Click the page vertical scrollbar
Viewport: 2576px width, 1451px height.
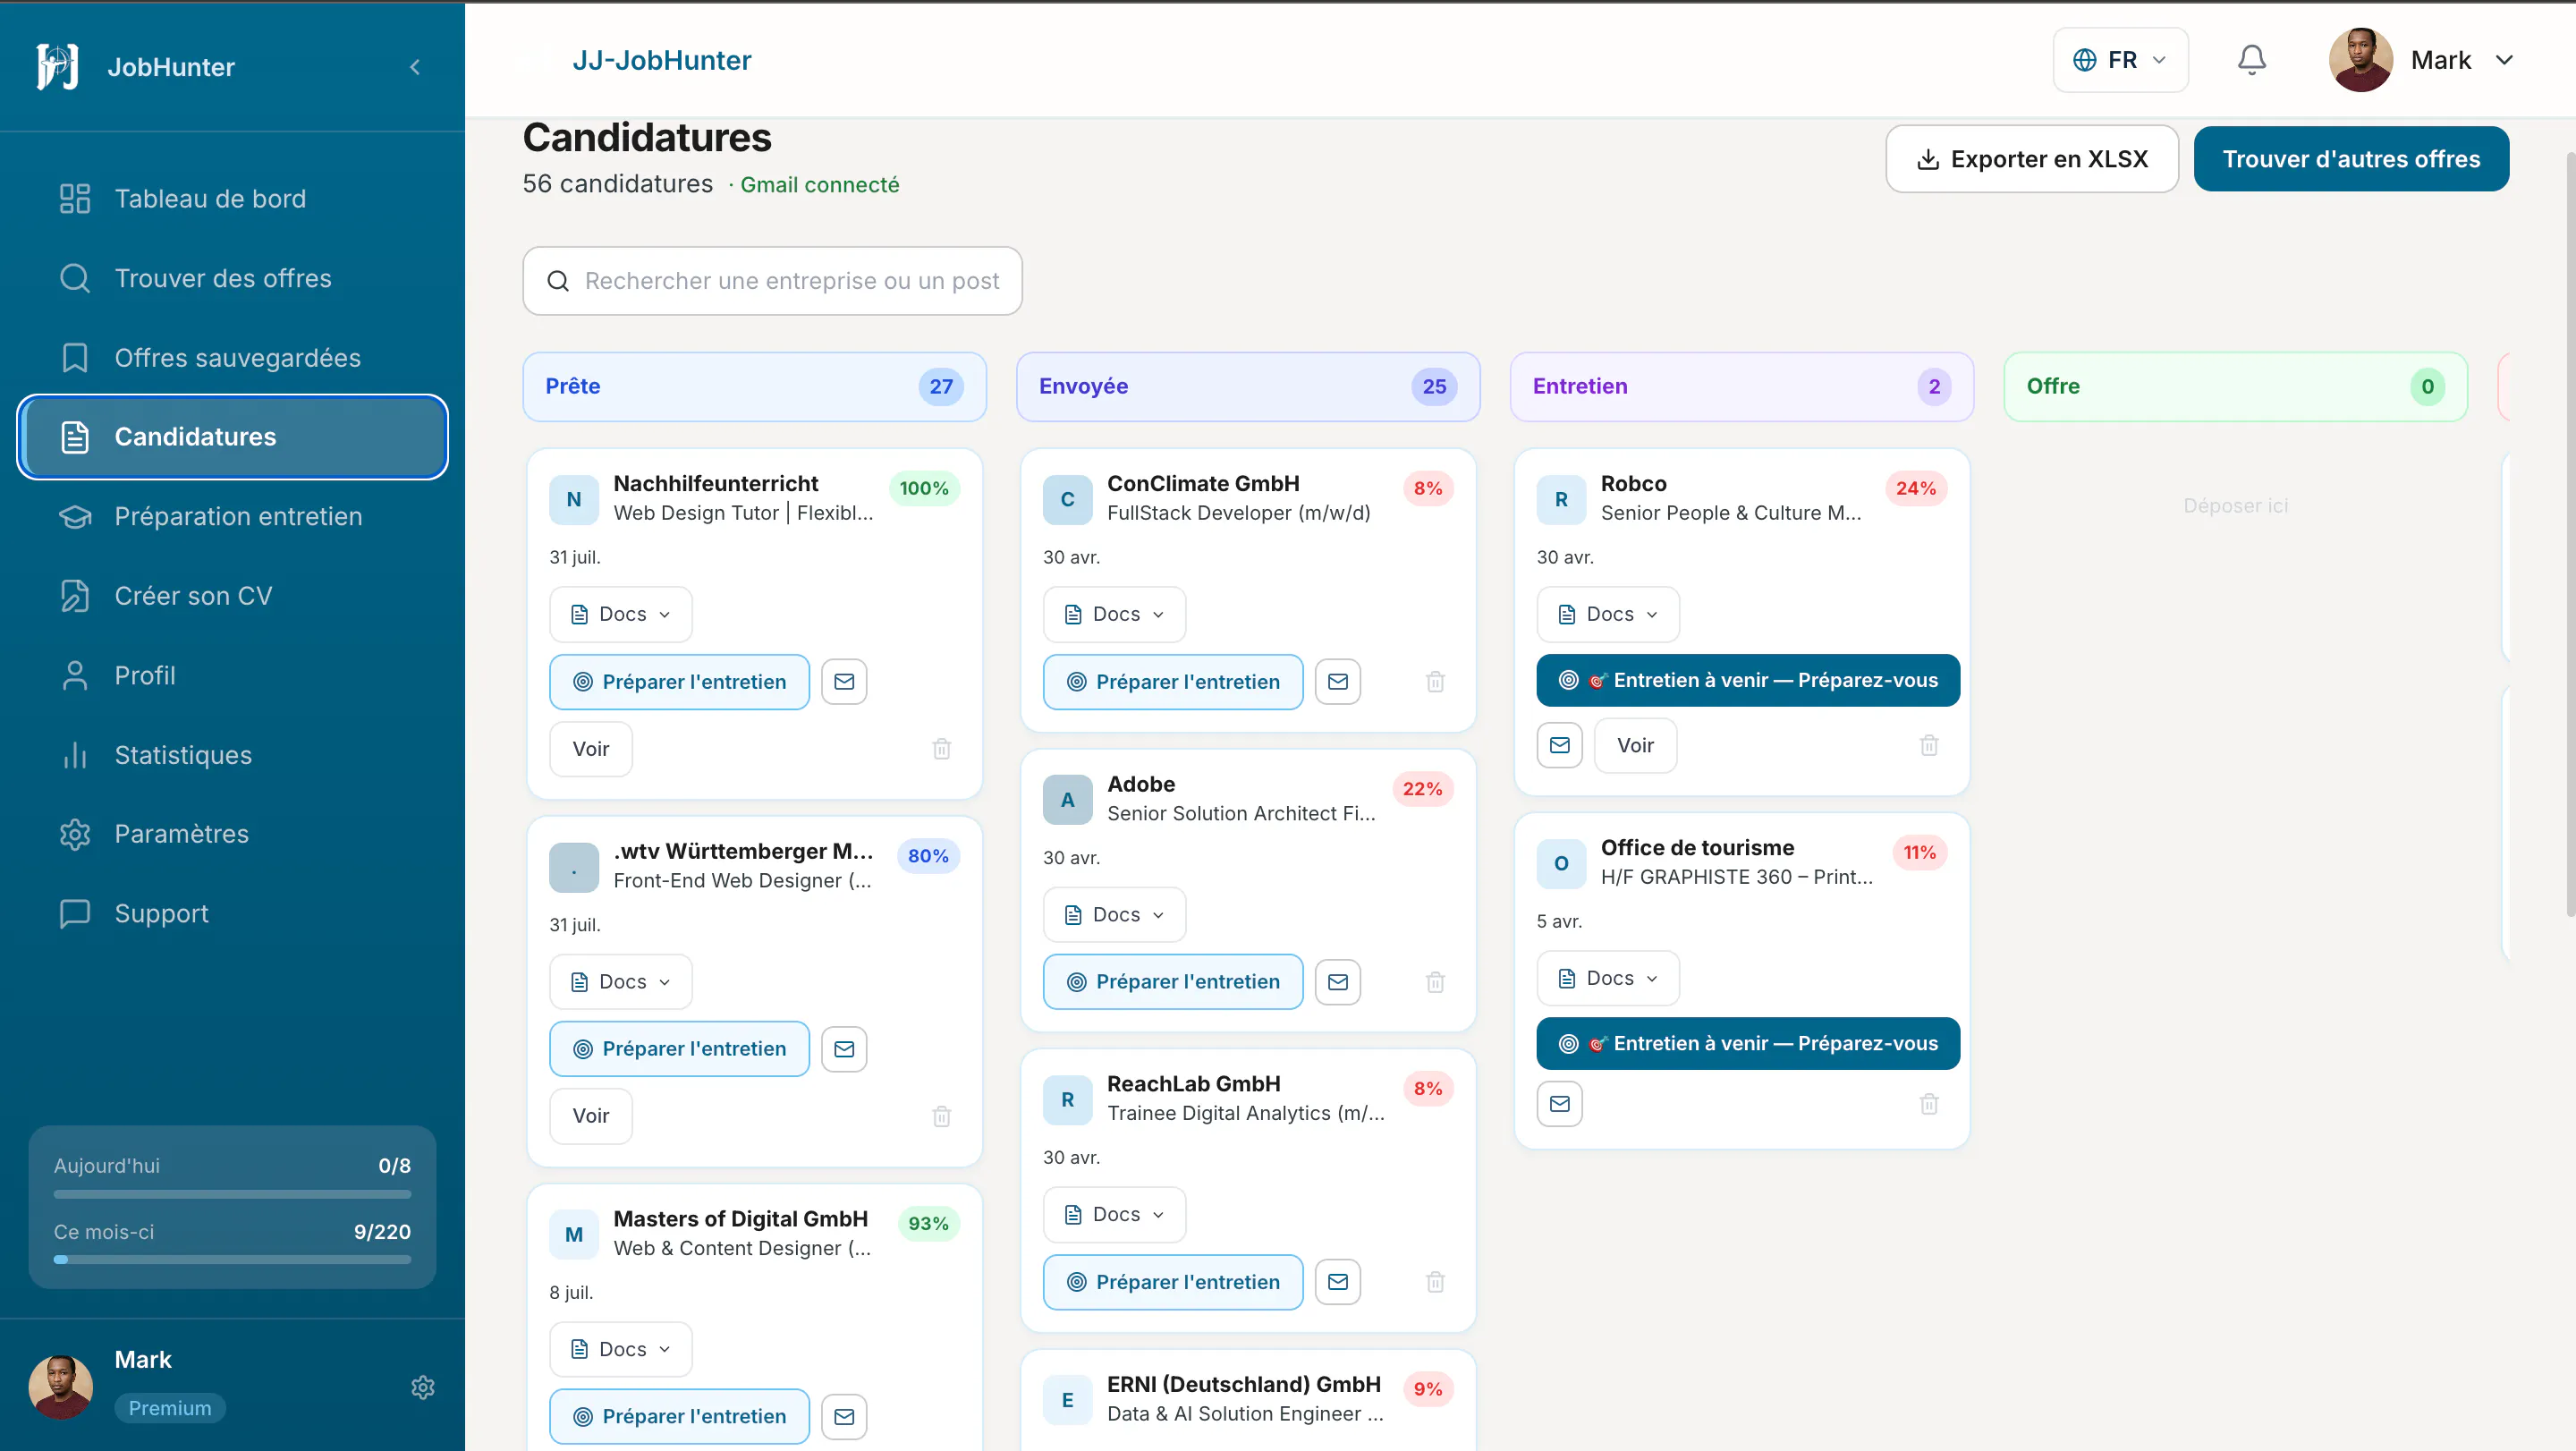tap(2570, 535)
